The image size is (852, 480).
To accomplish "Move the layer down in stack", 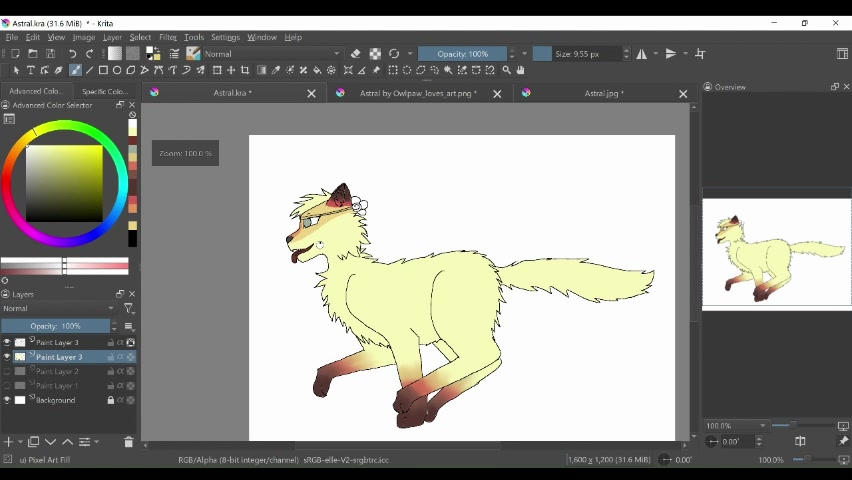I will point(51,442).
